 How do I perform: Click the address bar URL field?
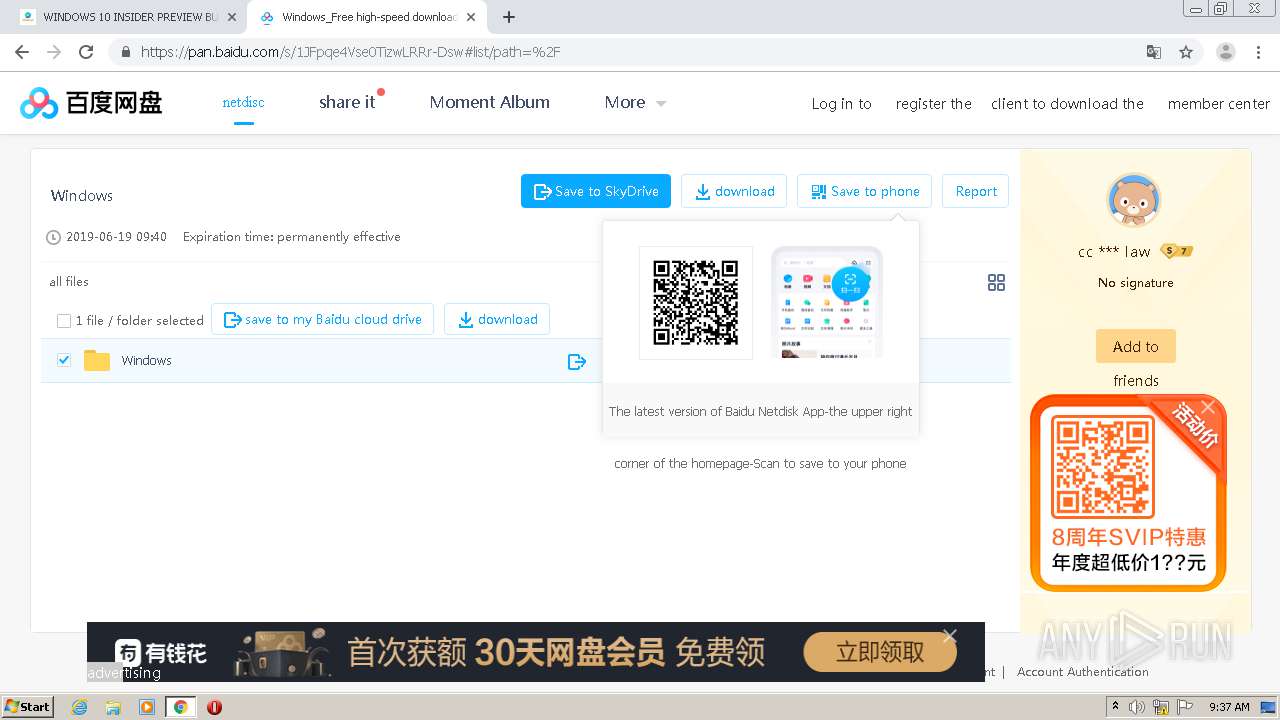coord(630,52)
